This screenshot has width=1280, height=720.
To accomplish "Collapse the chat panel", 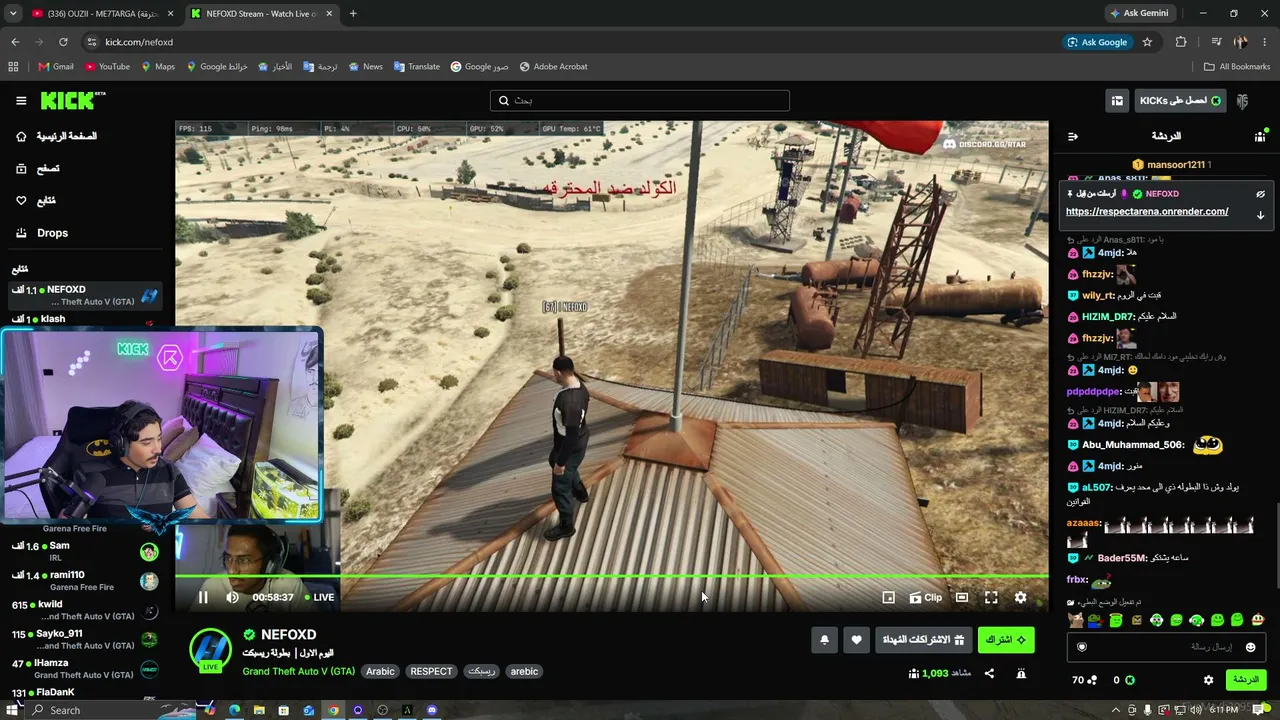I will pyautogui.click(x=1073, y=136).
